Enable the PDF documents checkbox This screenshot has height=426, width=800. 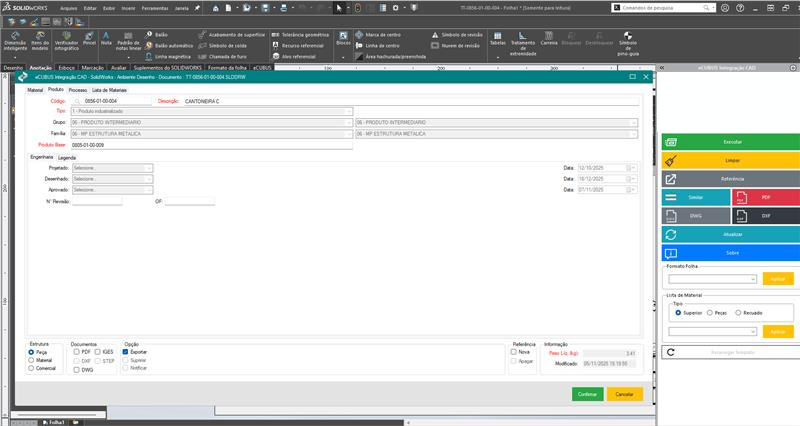tap(77, 352)
